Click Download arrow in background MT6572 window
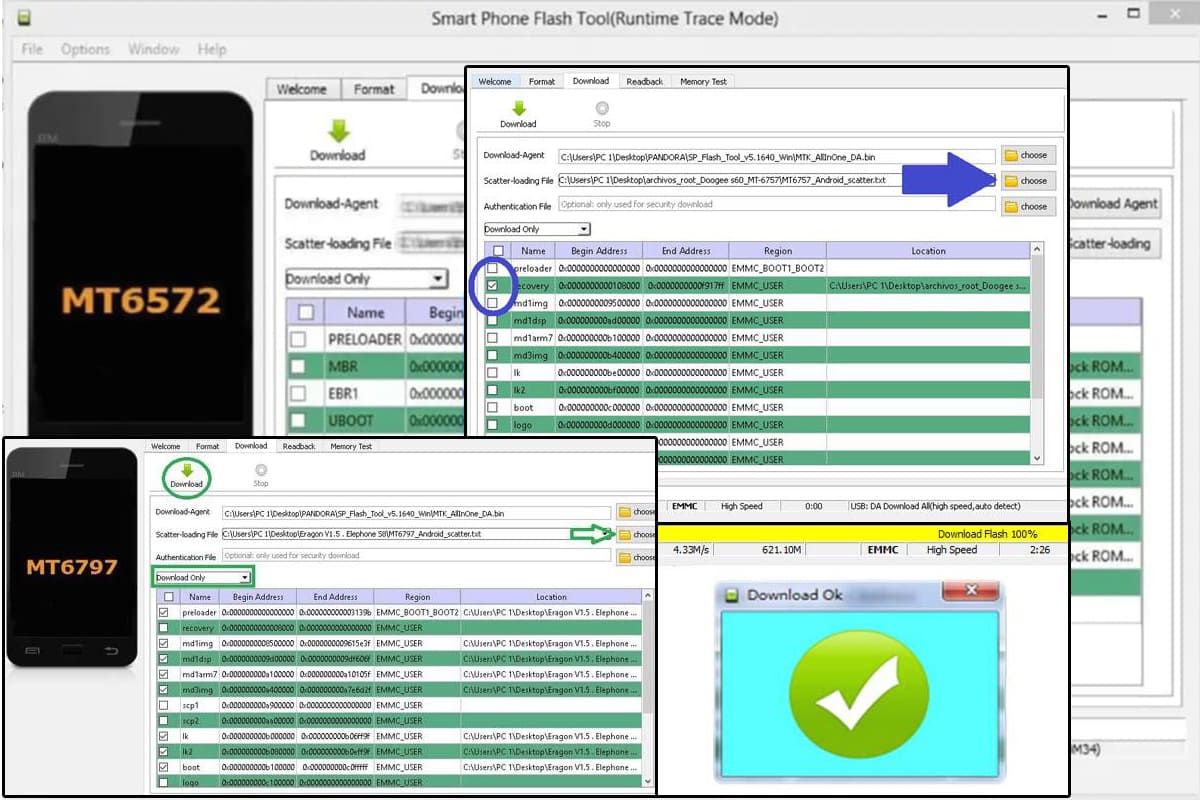1200x800 pixels. coord(338,131)
